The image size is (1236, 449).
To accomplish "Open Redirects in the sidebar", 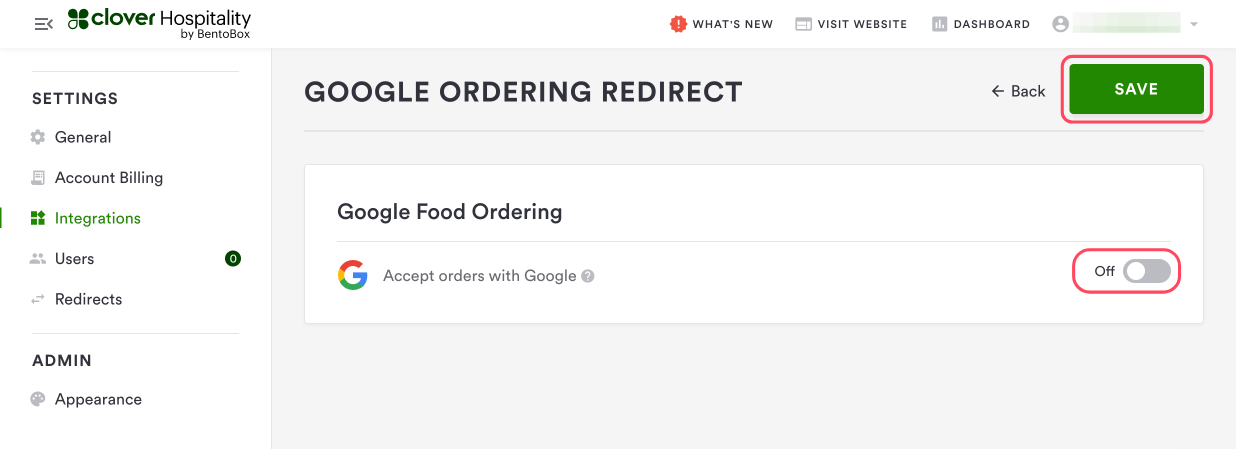I will [89, 299].
